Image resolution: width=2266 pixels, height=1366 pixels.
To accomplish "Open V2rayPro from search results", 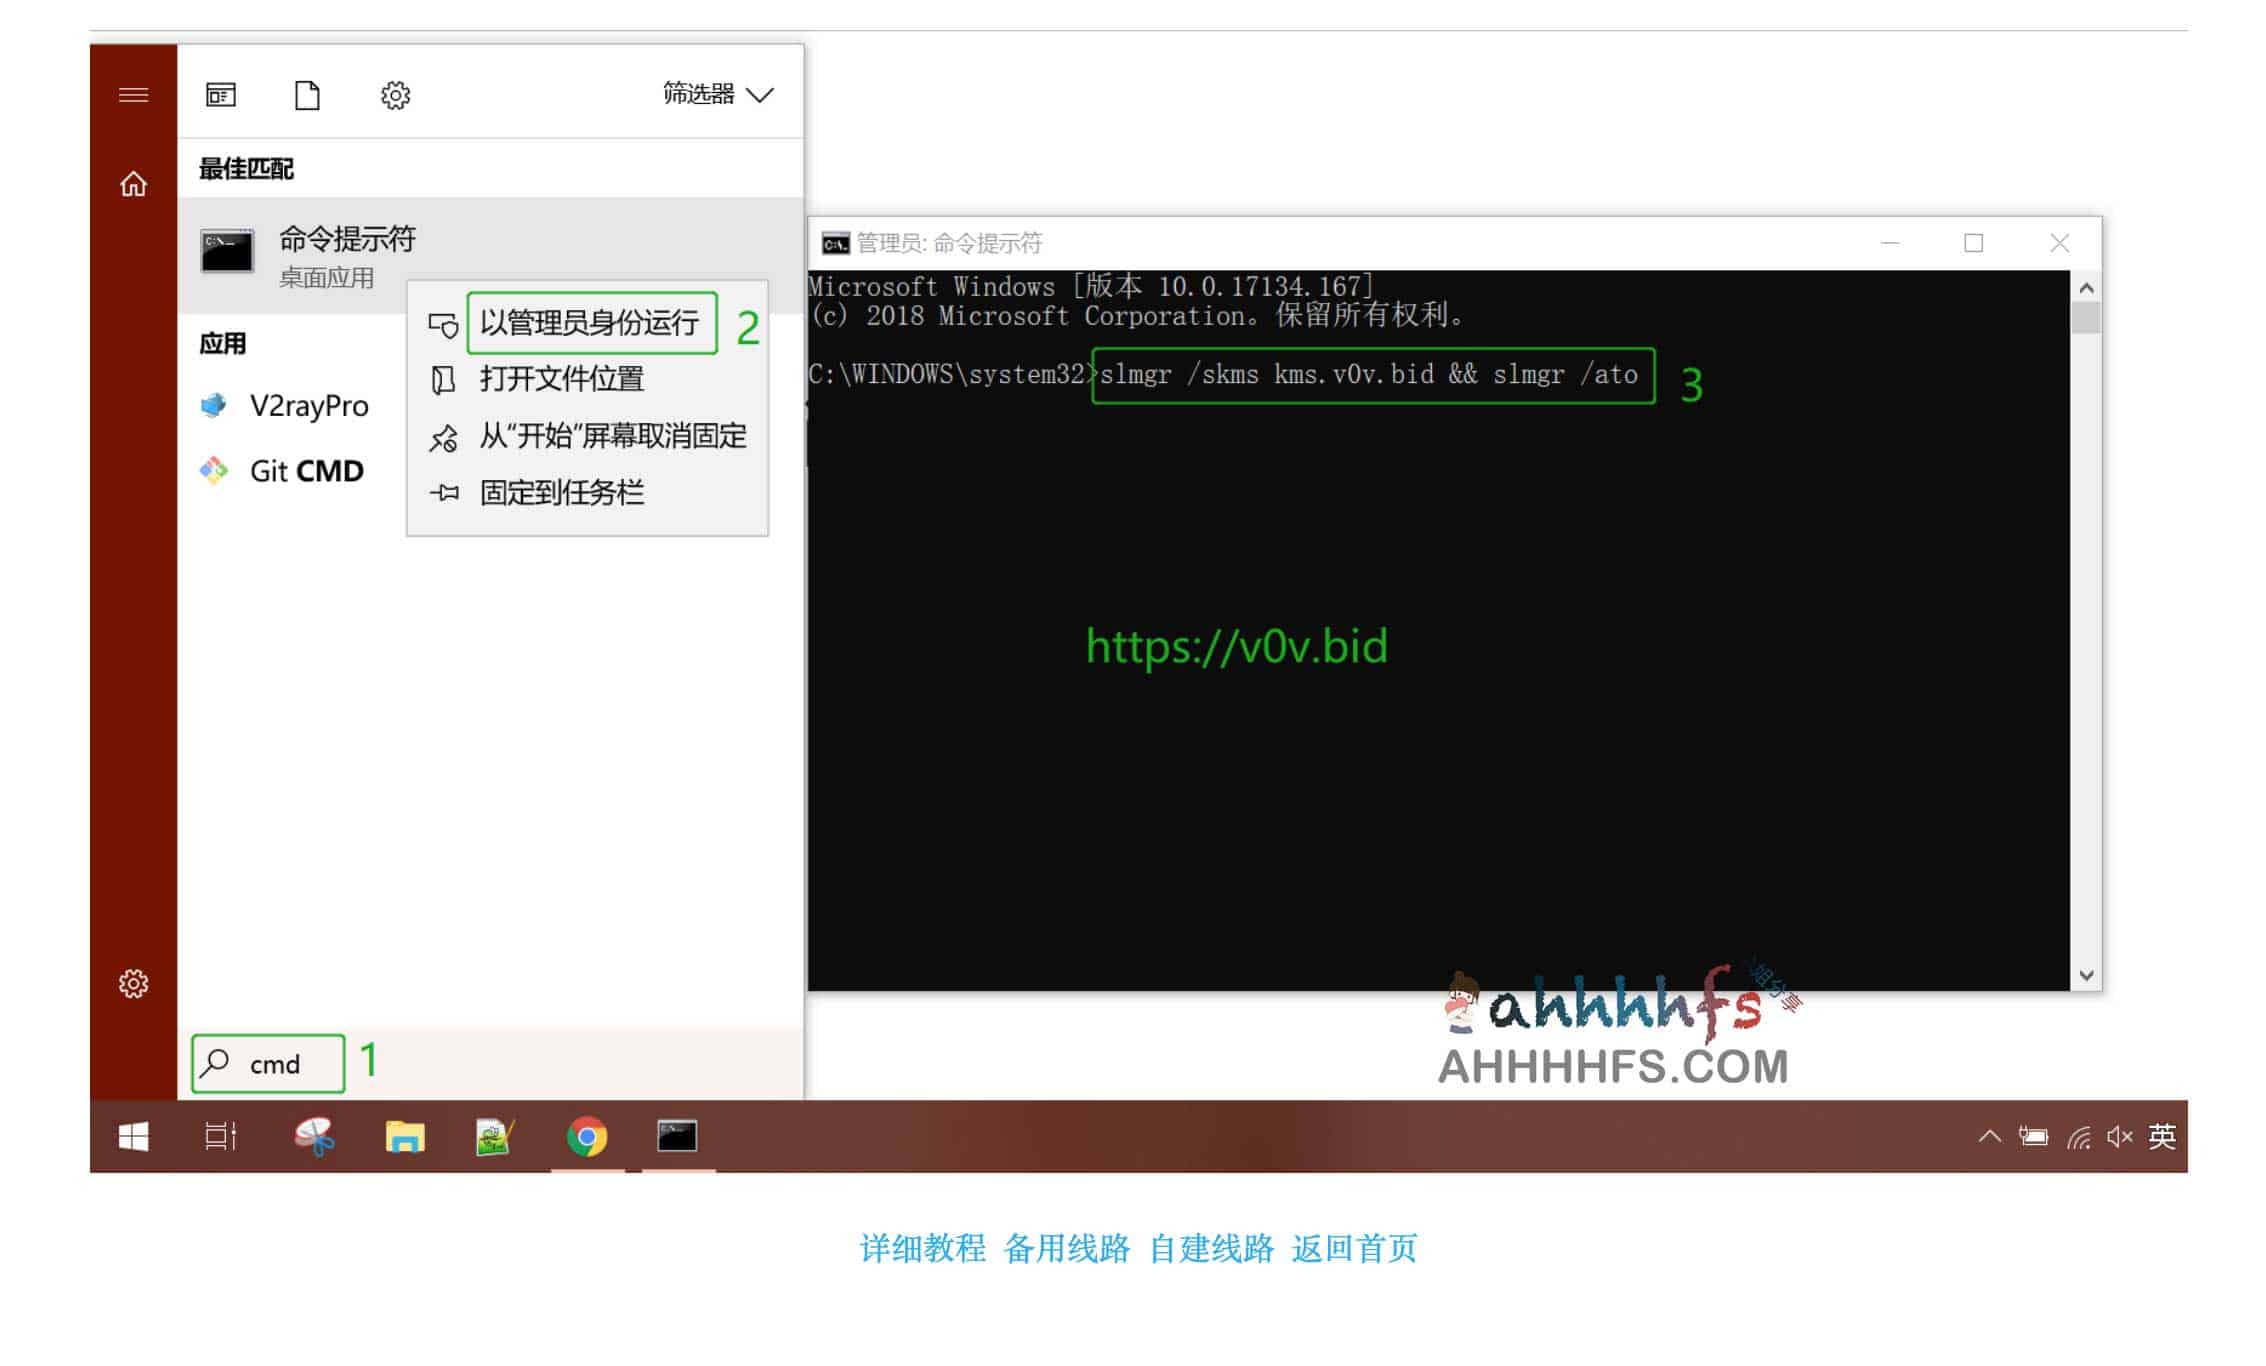I will click(x=308, y=407).
